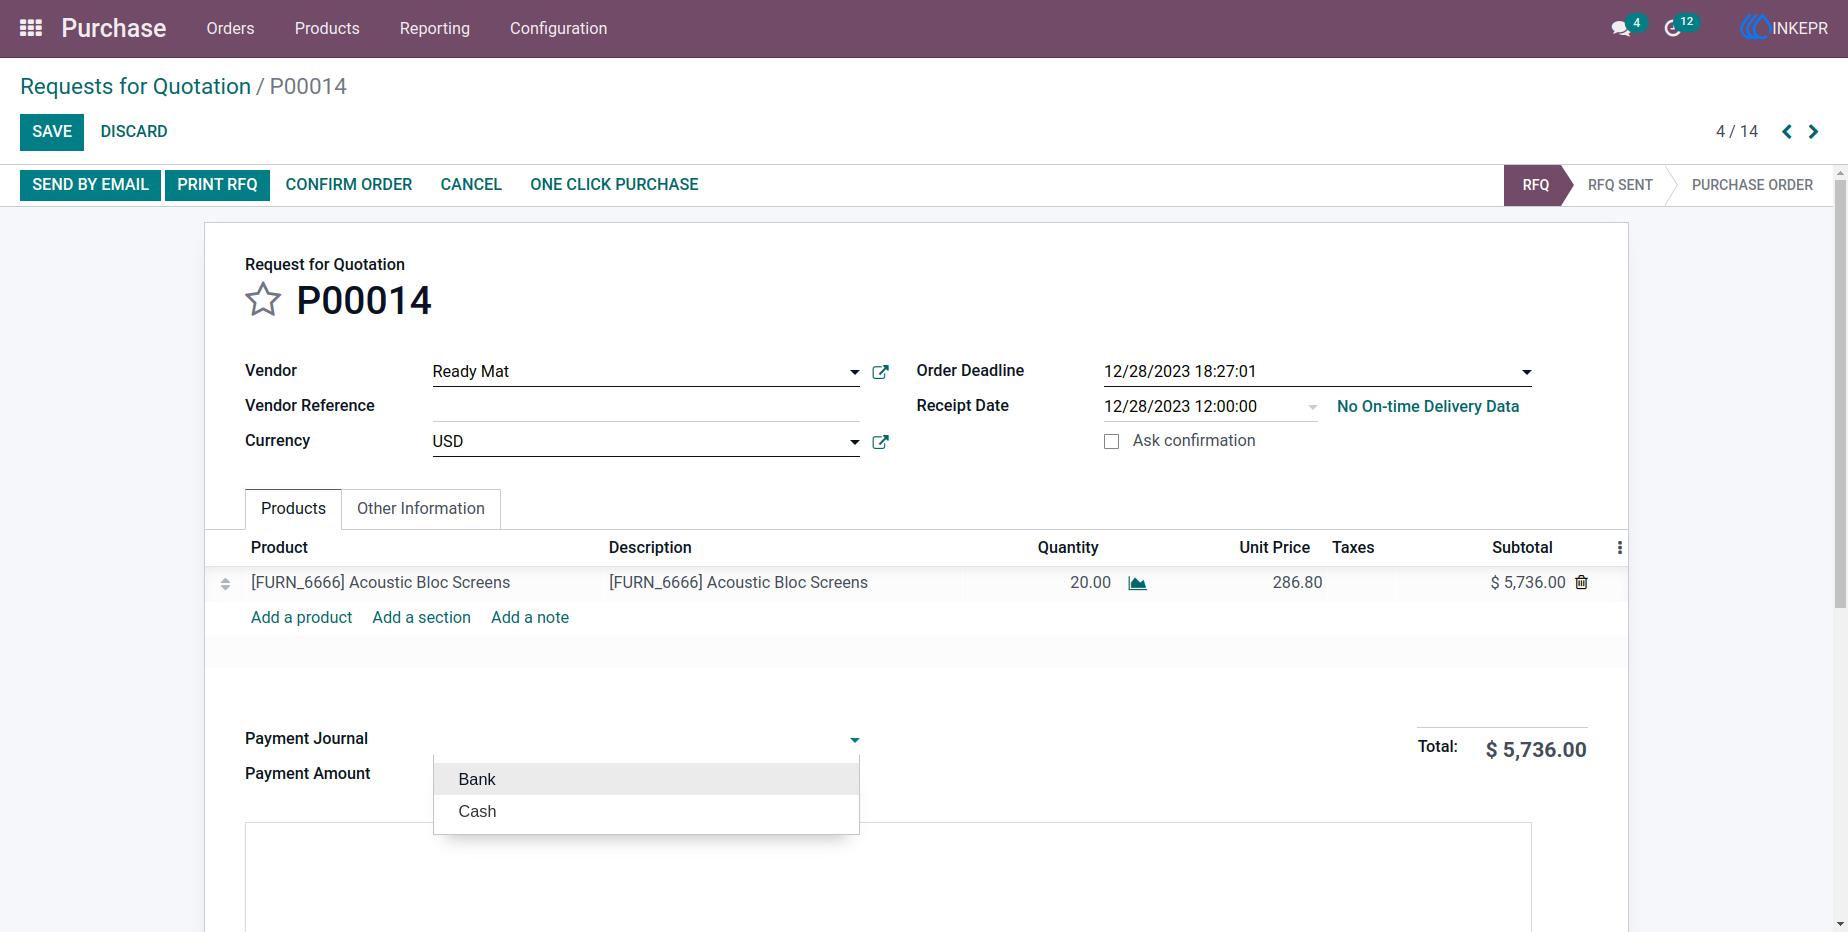Open the conversations chat icon
The height and width of the screenshot is (932, 1848).
pyautogui.click(x=1620, y=28)
